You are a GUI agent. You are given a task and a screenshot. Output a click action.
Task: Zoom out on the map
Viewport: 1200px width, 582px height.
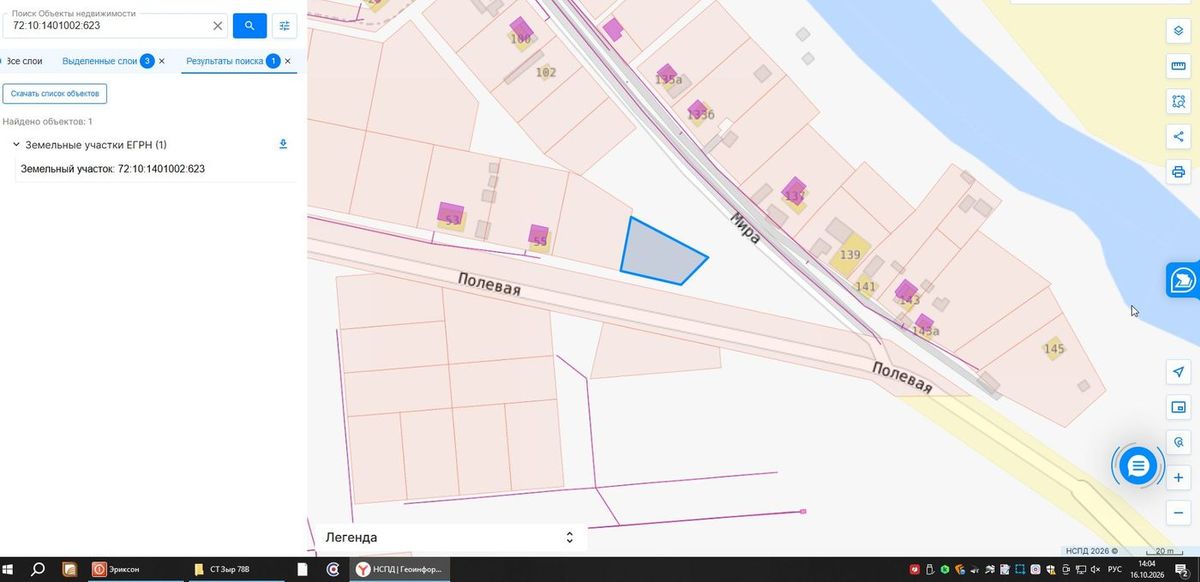(1178, 513)
